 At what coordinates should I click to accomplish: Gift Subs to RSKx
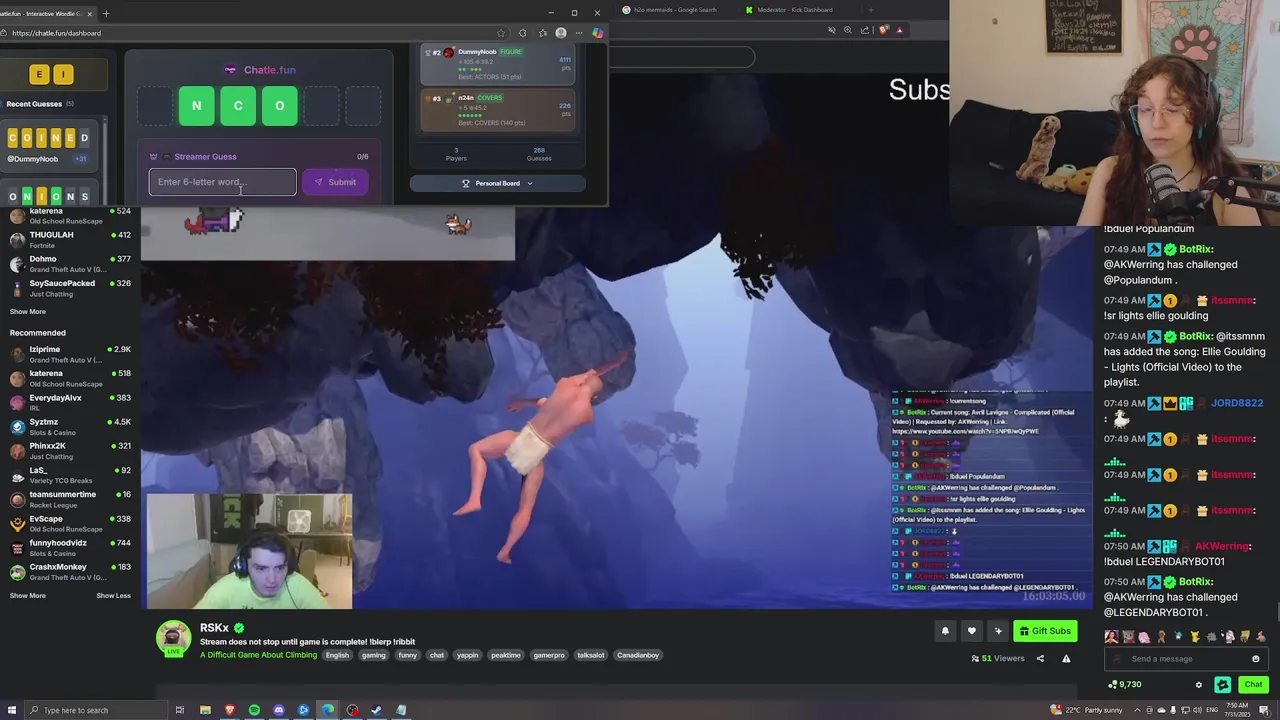coord(1045,631)
